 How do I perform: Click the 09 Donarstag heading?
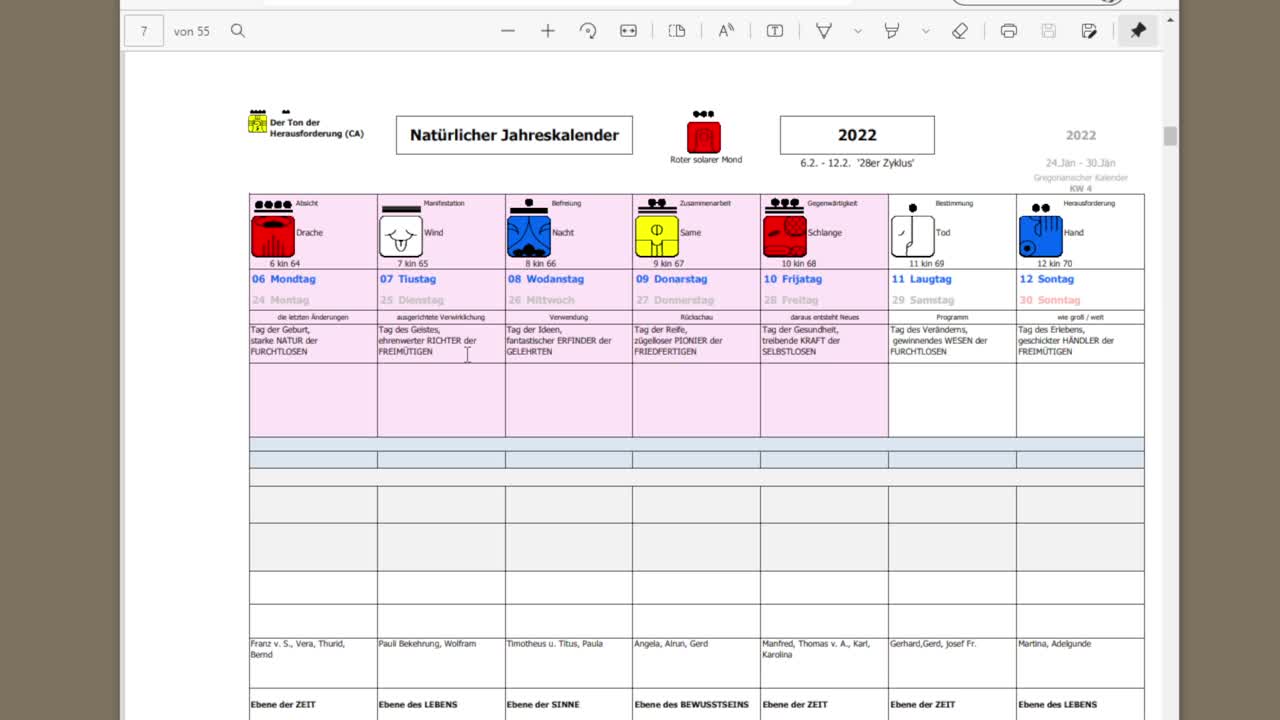coord(672,279)
